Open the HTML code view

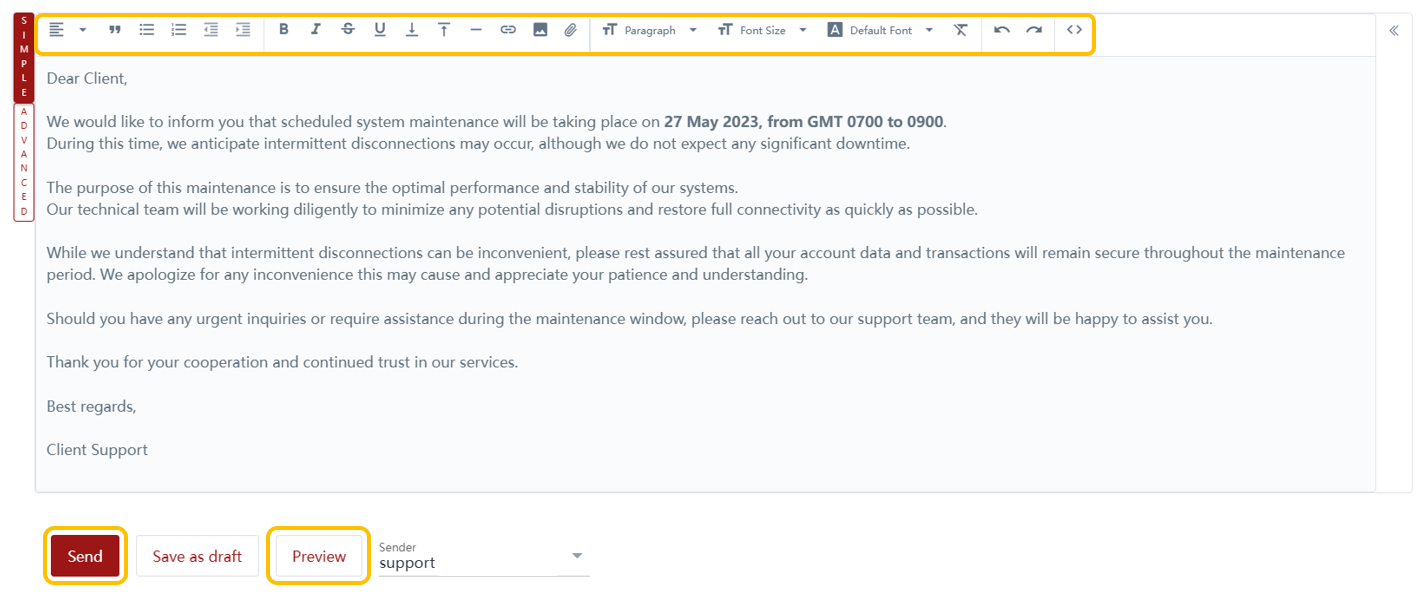[1074, 30]
